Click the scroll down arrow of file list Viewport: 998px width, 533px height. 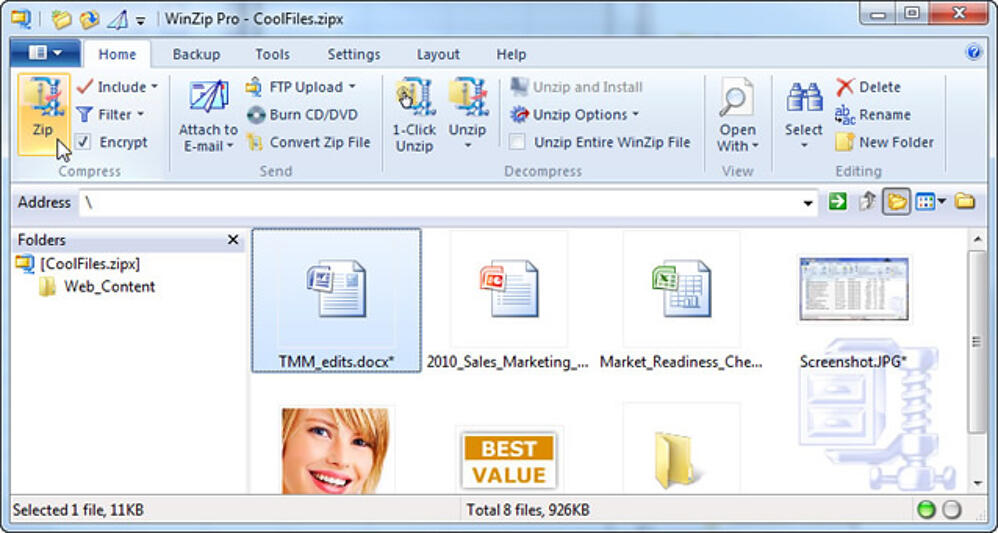click(x=977, y=483)
